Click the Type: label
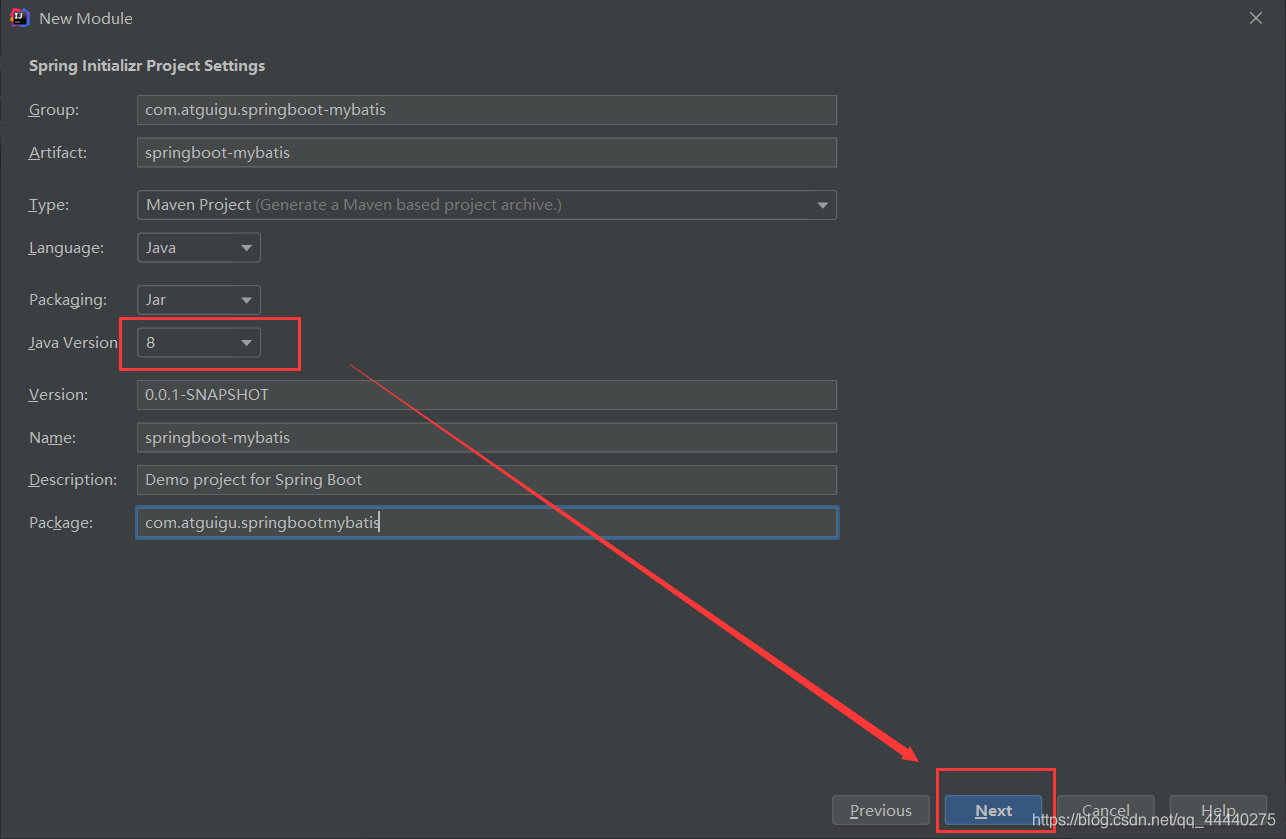The height and width of the screenshot is (839, 1286). coord(49,205)
